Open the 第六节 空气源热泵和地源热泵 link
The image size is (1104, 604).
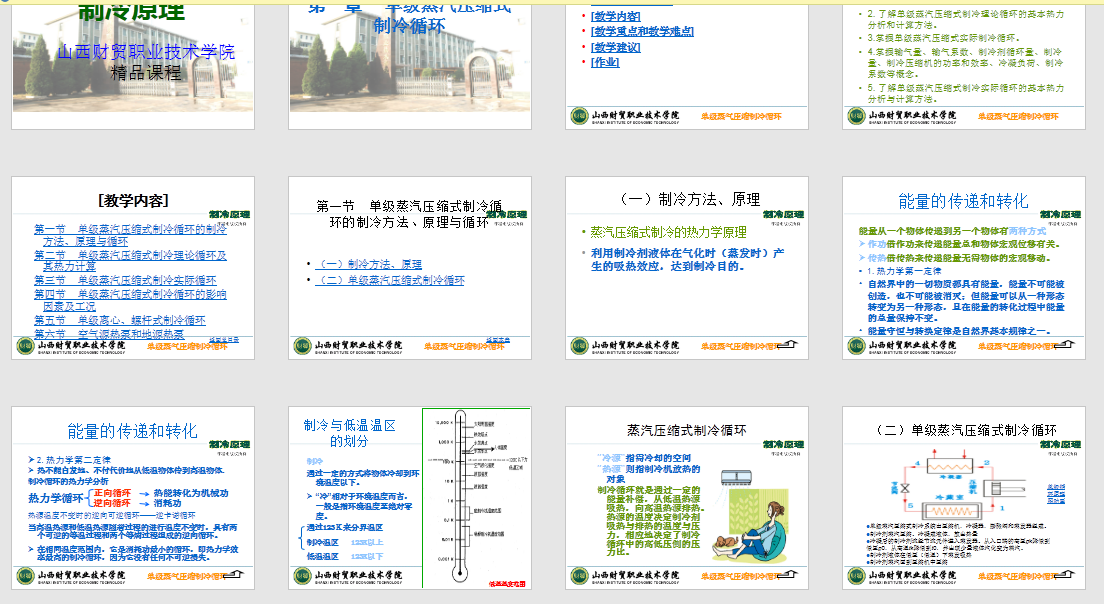point(109,334)
